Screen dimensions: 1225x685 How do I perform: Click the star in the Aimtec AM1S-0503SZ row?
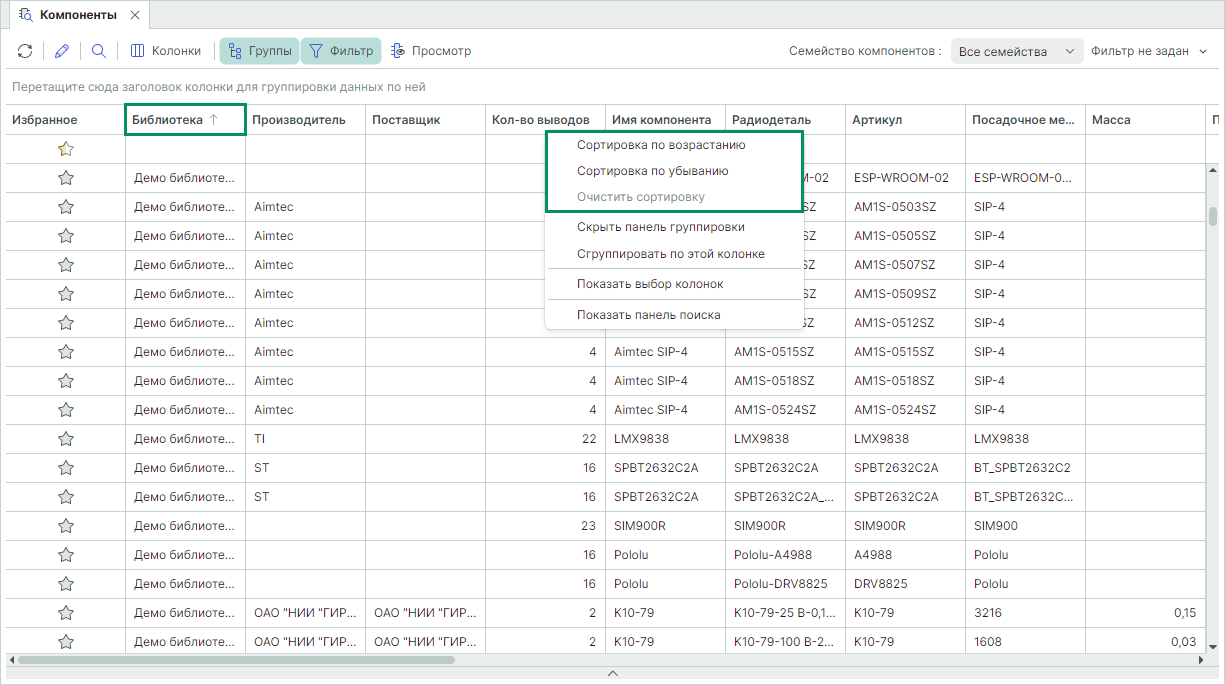66,207
